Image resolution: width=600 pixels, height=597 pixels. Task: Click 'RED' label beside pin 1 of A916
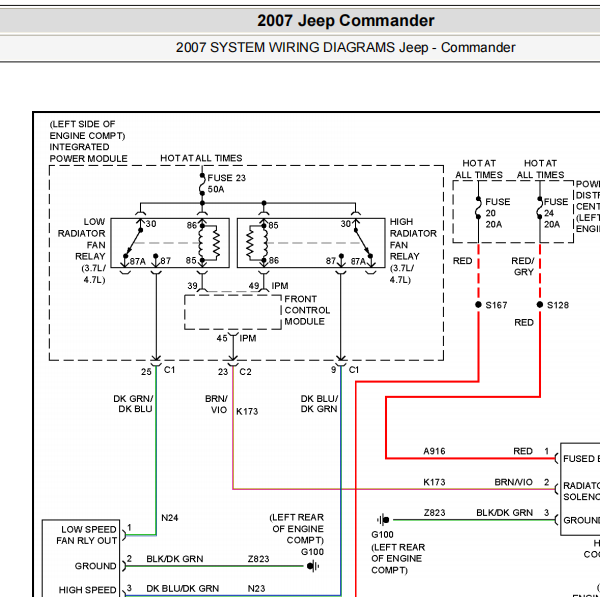[x=523, y=451]
